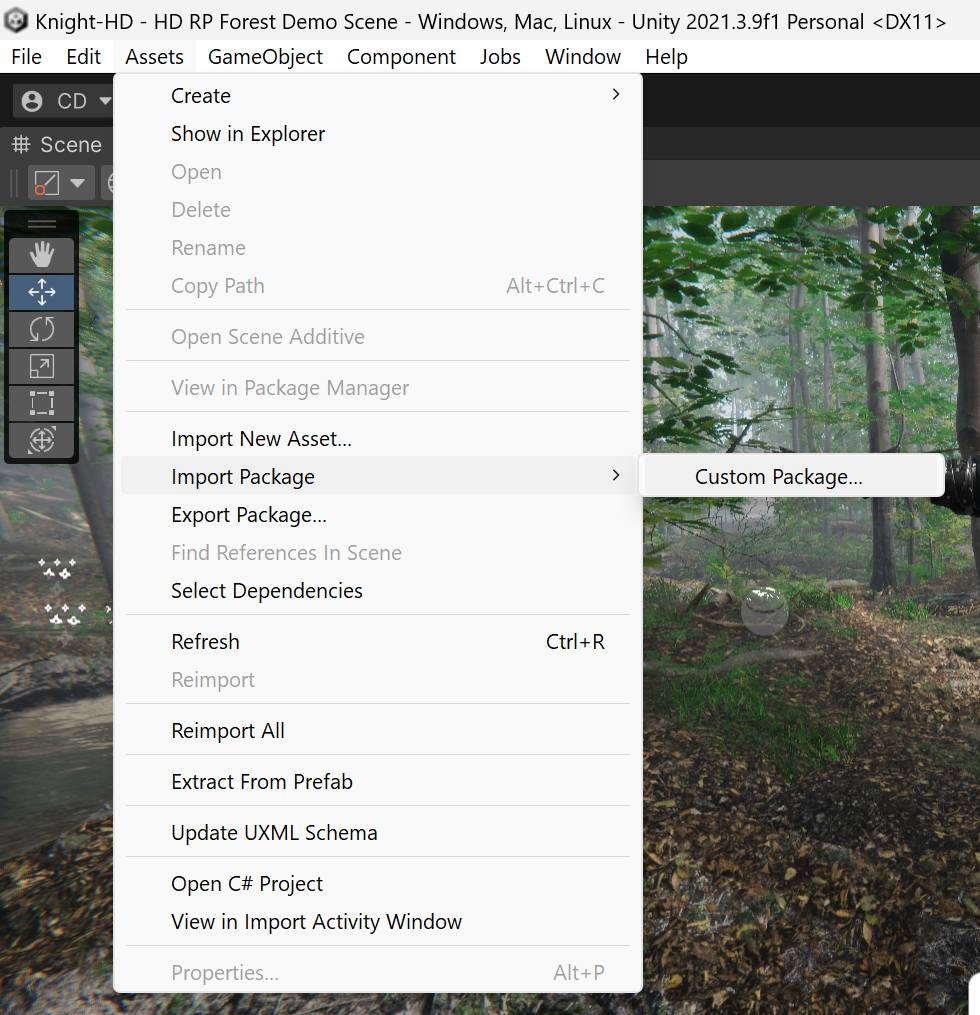Click Open C# Project

point(247,884)
